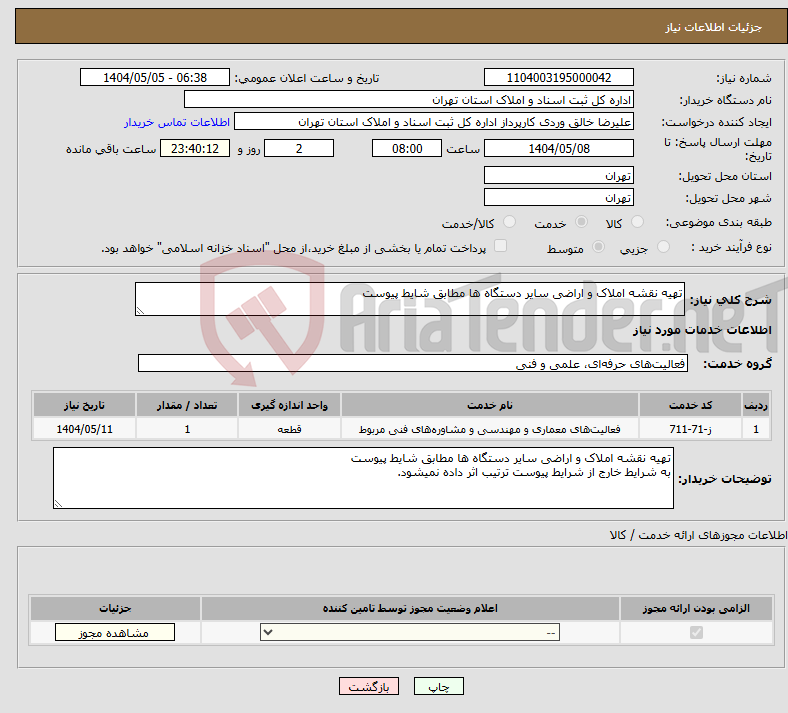Click the جزئیات column header
This screenshot has width=788, height=713.
tap(115, 608)
